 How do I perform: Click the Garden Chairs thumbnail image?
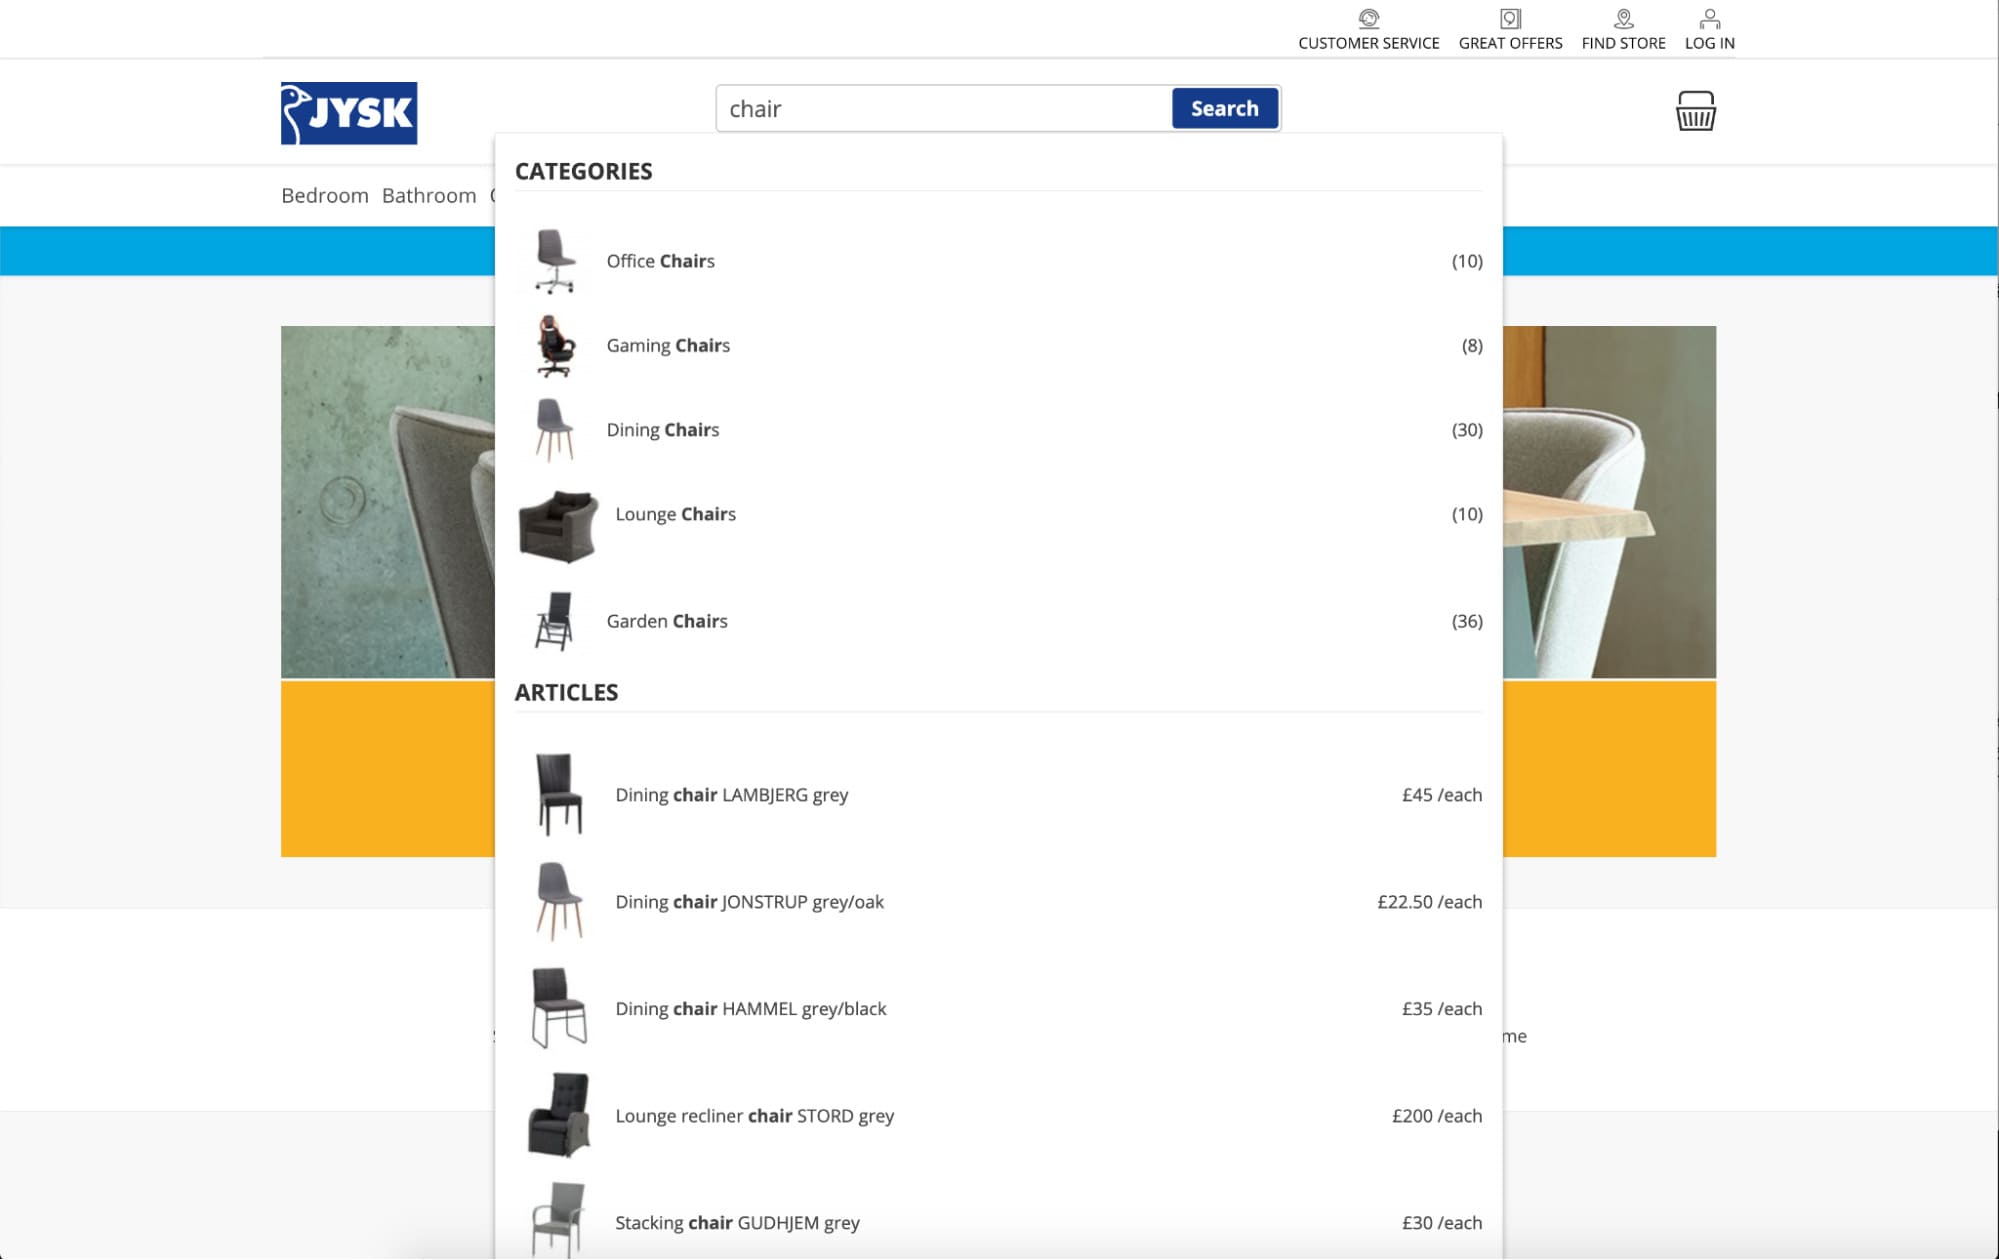[x=555, y=621]
